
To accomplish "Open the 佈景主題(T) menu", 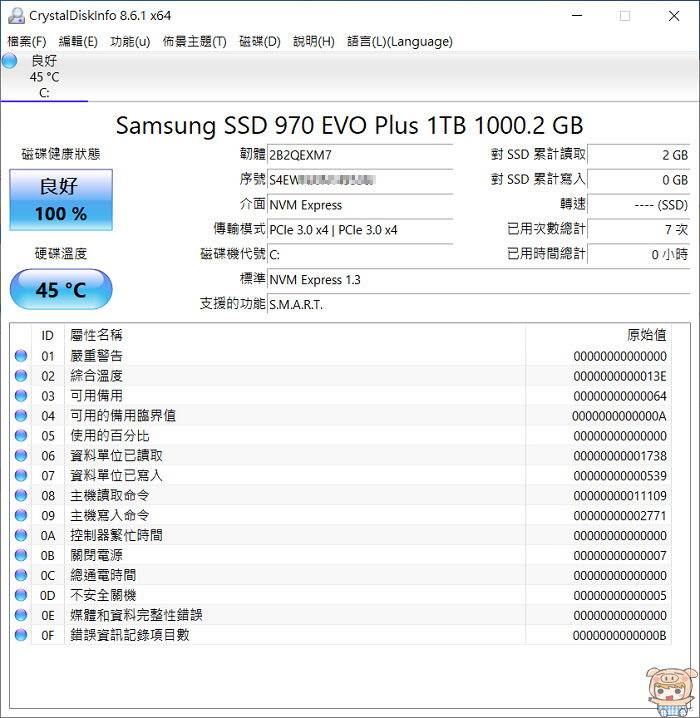I will tap(195, 42).
